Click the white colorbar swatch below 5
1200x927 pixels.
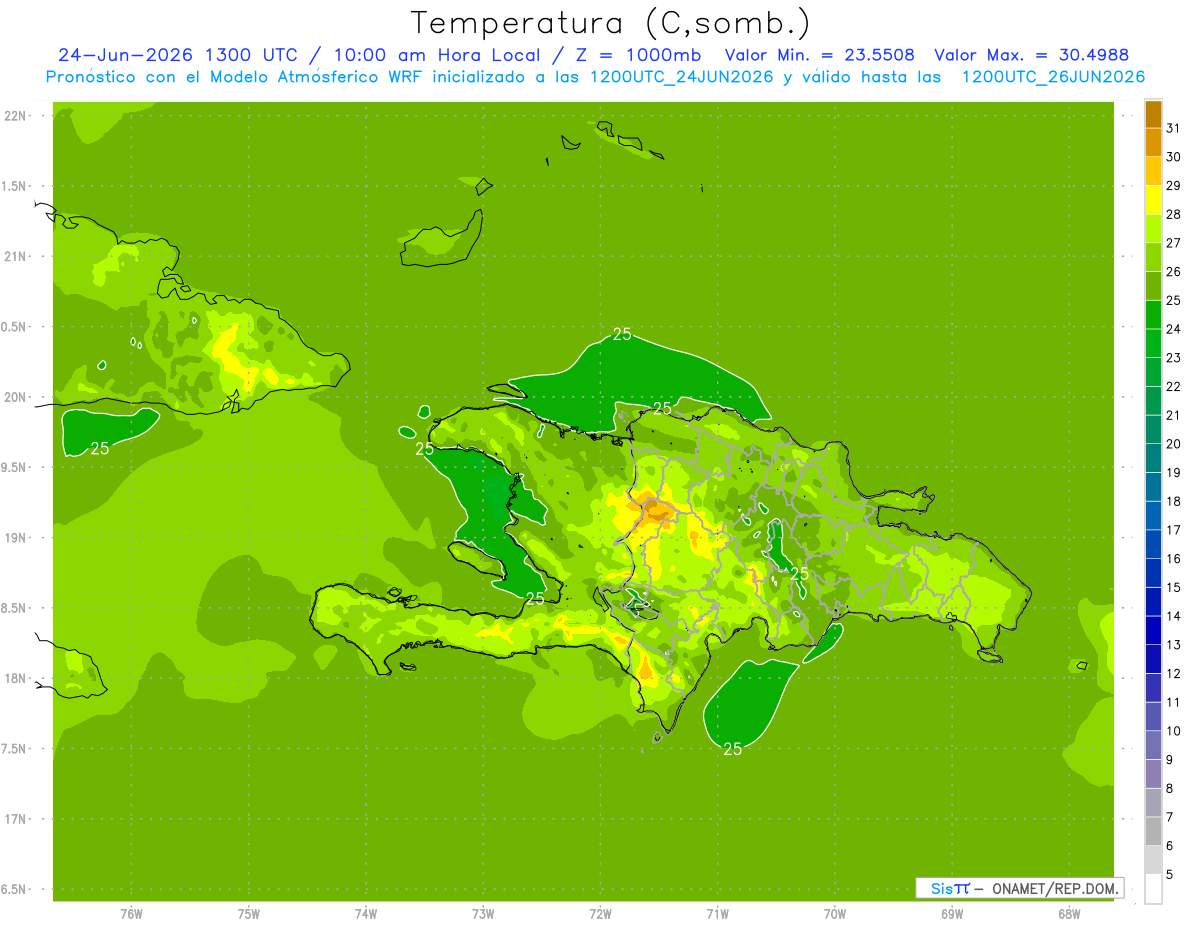(1153, 889)
